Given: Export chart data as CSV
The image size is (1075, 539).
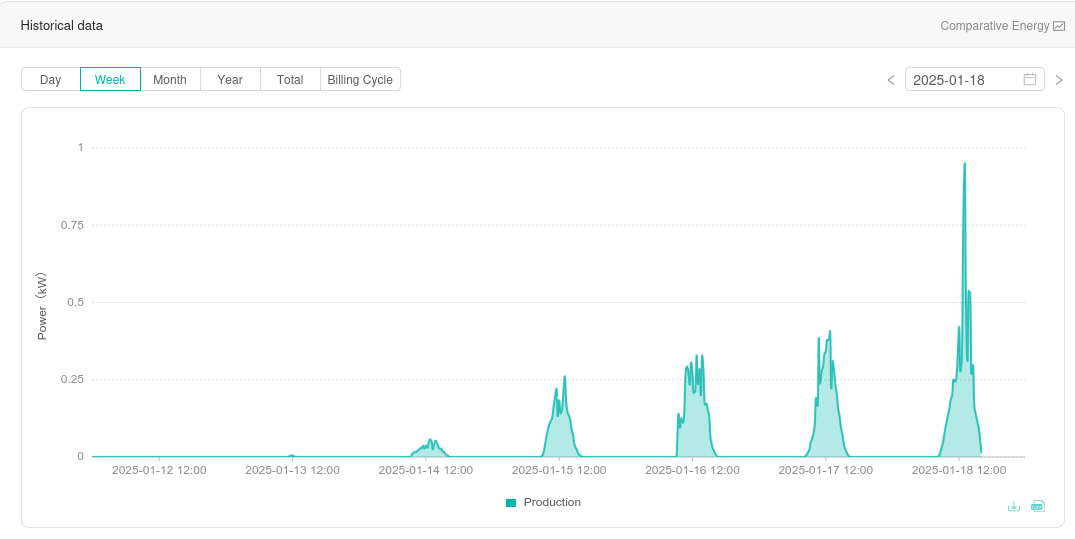Looking at the screenshot, I should [x=1038, y=506].
